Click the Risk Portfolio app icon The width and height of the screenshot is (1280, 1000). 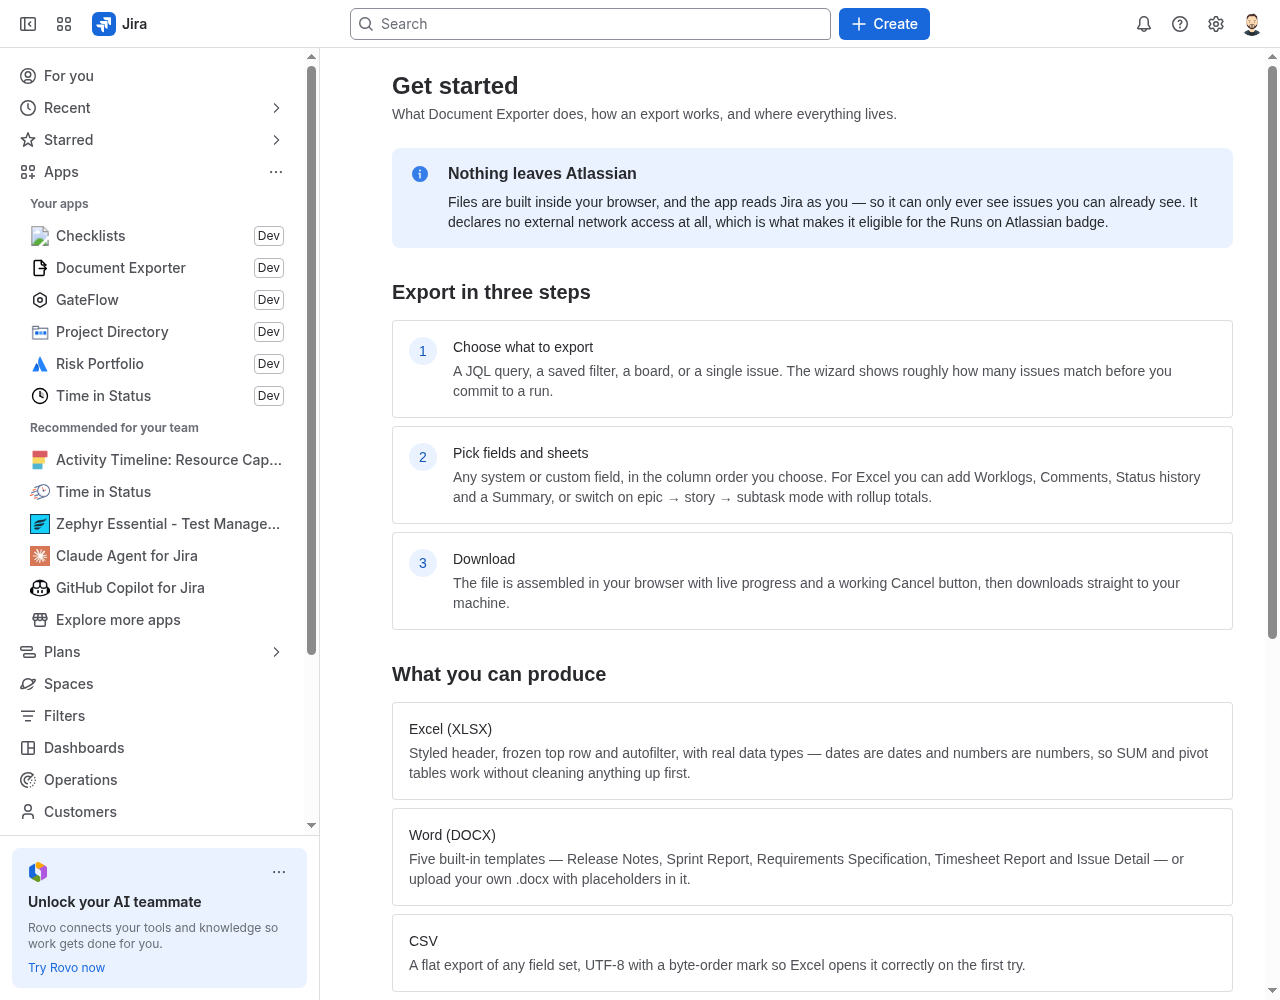coord(40,364)
